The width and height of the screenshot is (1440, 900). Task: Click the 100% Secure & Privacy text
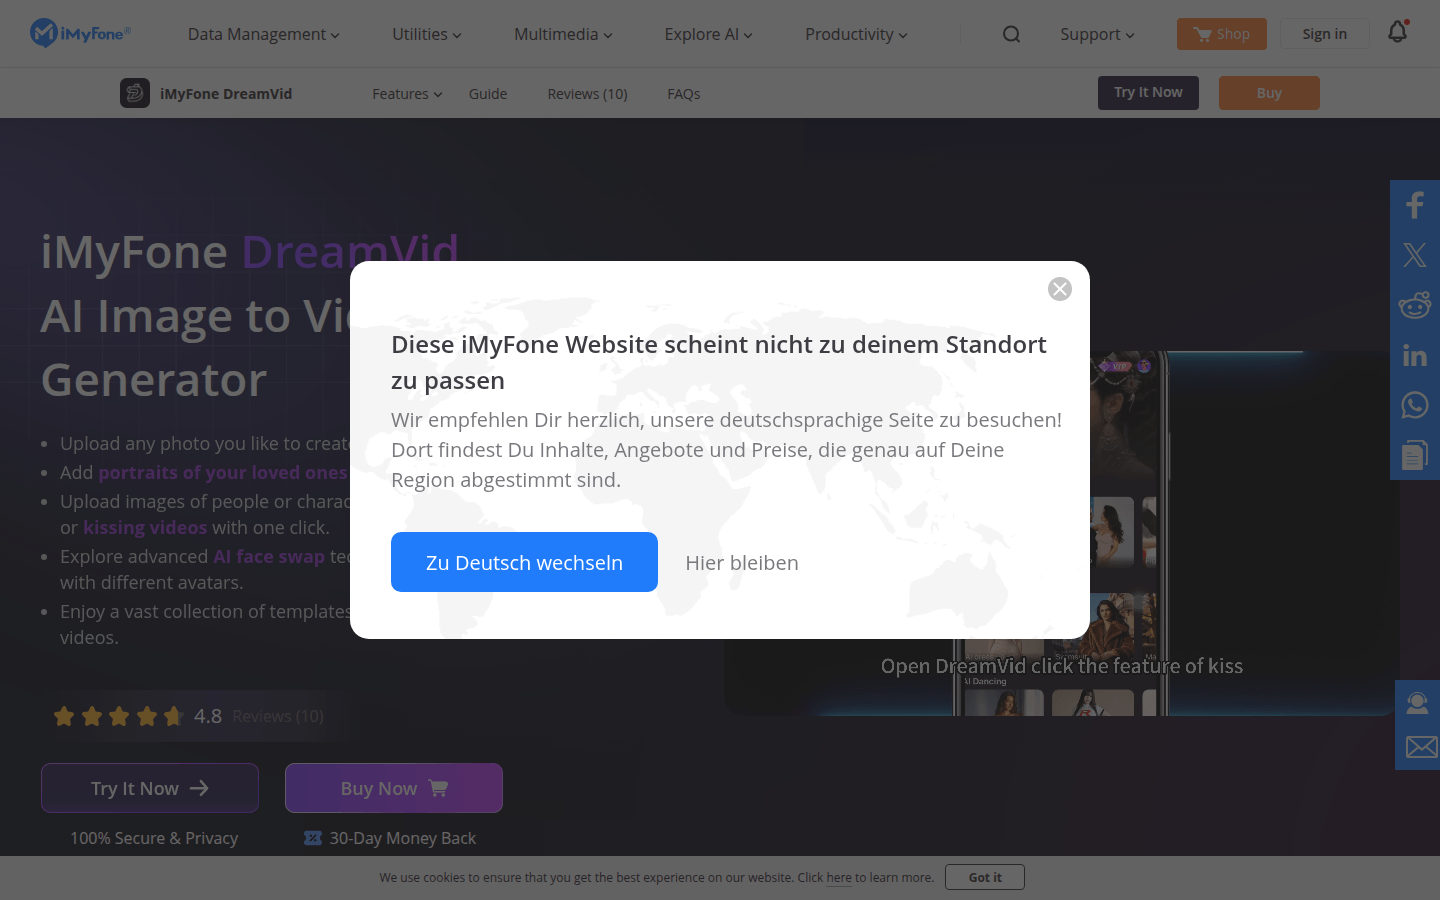[x=154, y=838]
